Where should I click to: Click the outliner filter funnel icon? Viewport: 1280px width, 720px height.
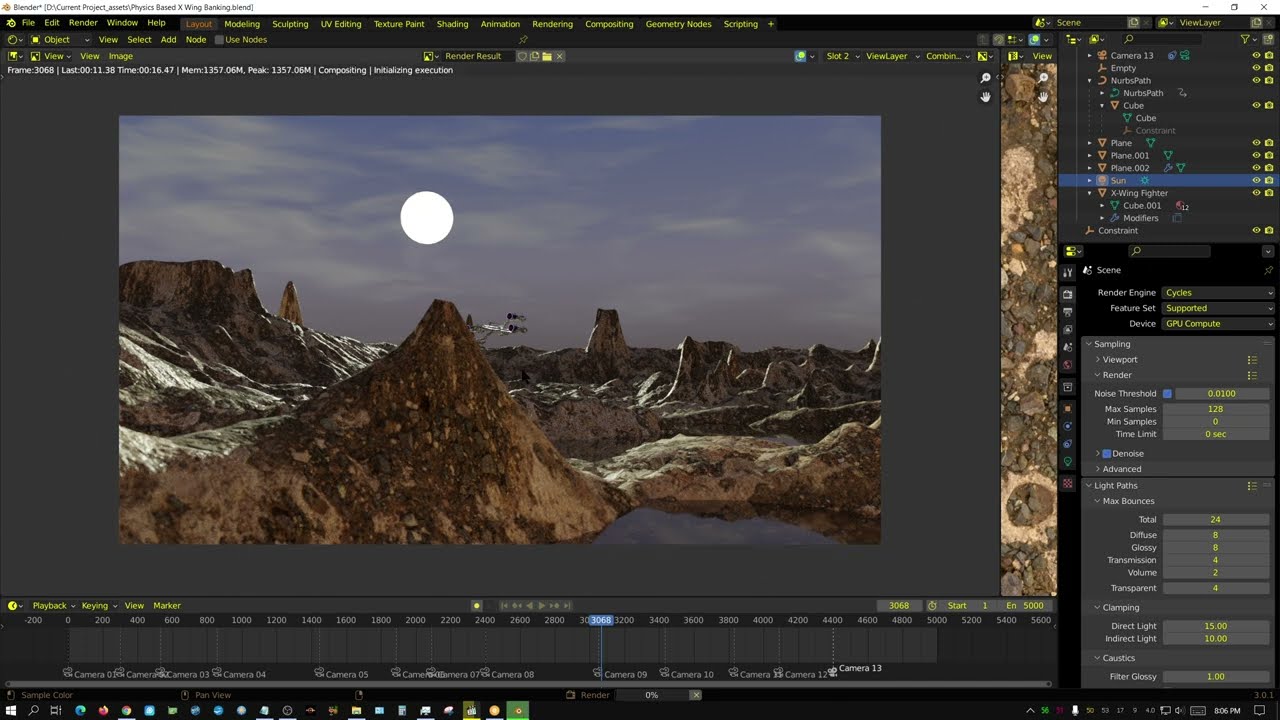pyautogui.click(x=1246, y=39)
